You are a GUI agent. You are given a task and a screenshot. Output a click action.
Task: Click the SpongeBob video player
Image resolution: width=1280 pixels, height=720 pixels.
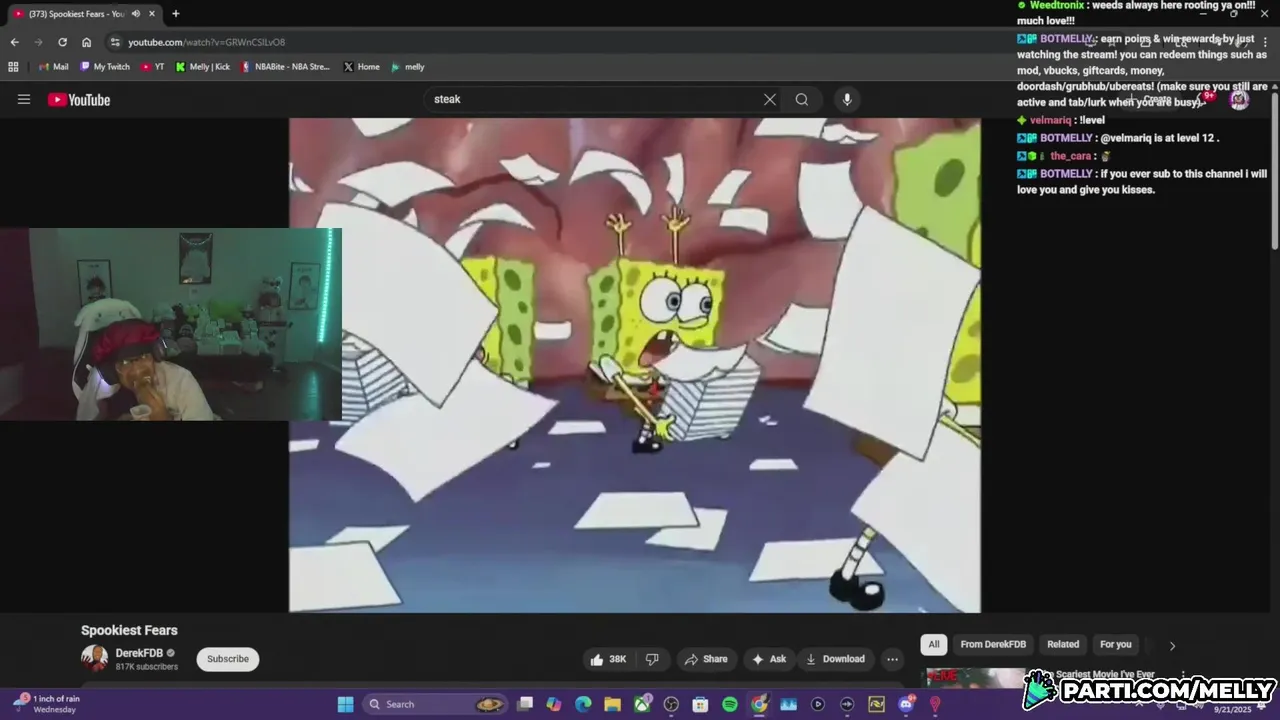[635, 365]
